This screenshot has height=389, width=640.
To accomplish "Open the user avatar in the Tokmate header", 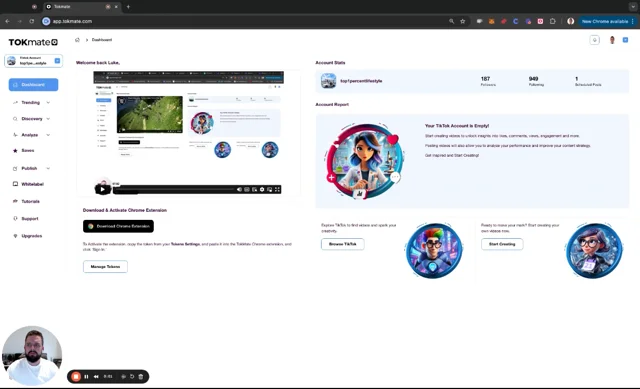I will 612,40.
